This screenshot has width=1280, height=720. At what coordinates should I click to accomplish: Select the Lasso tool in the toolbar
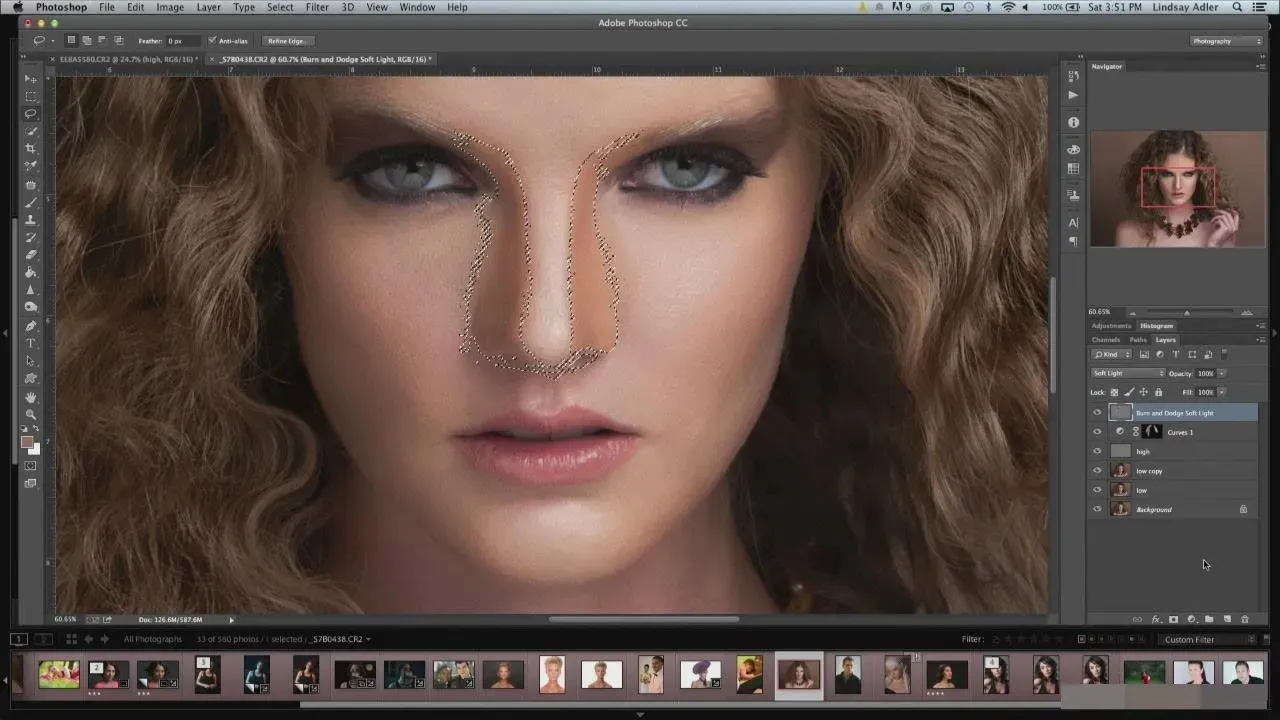point(31,114)
